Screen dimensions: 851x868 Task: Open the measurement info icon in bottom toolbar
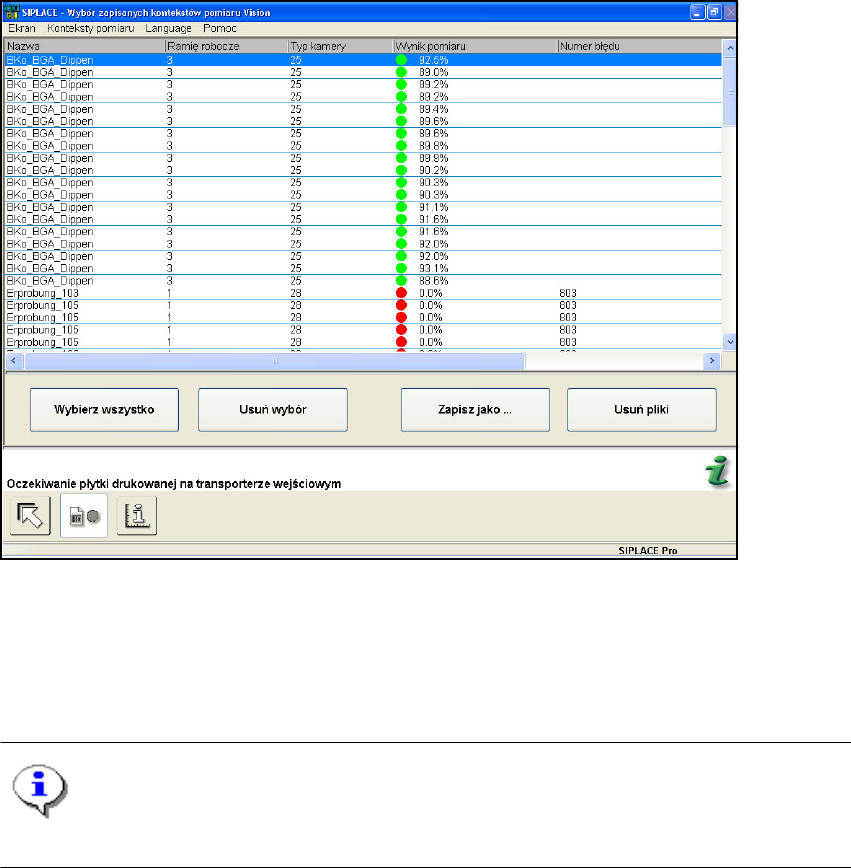[137, 515]
